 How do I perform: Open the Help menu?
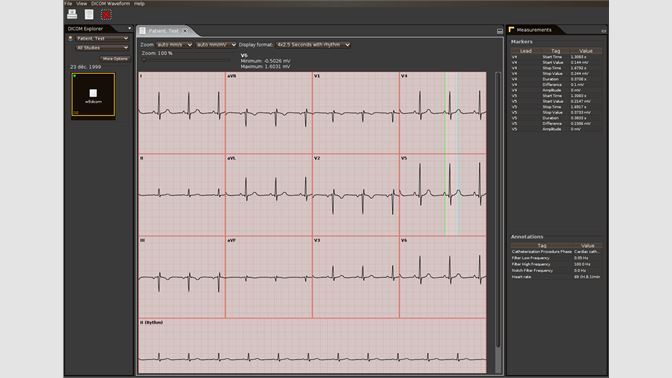(x=139, y=3)
